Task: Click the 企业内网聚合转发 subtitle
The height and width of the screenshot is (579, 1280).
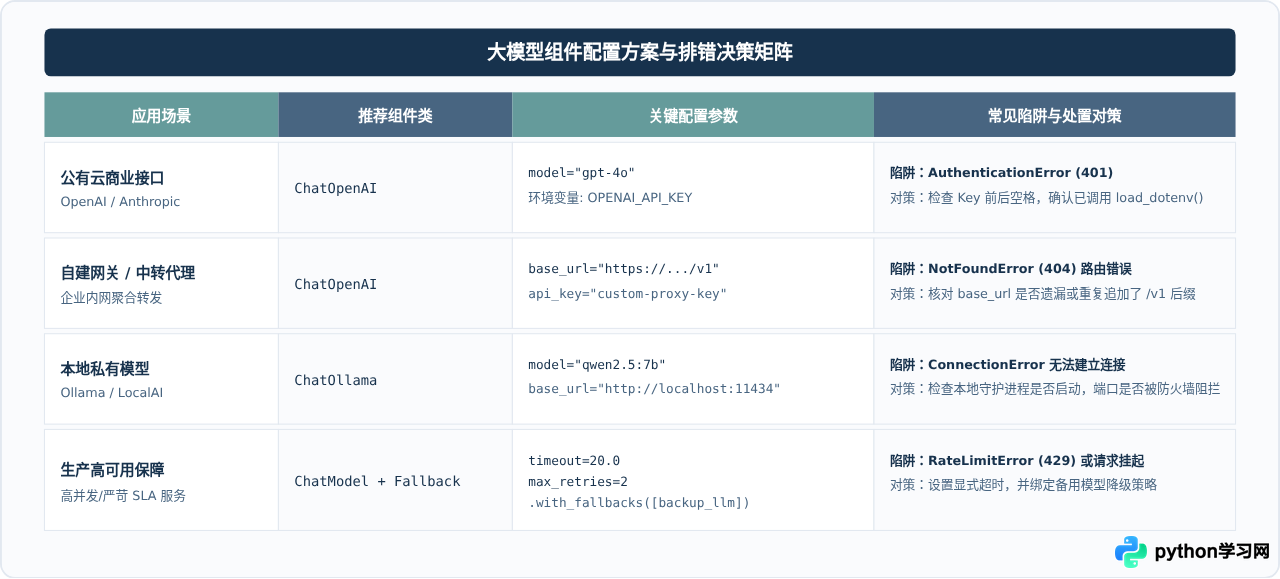Action: click(111, 297)
